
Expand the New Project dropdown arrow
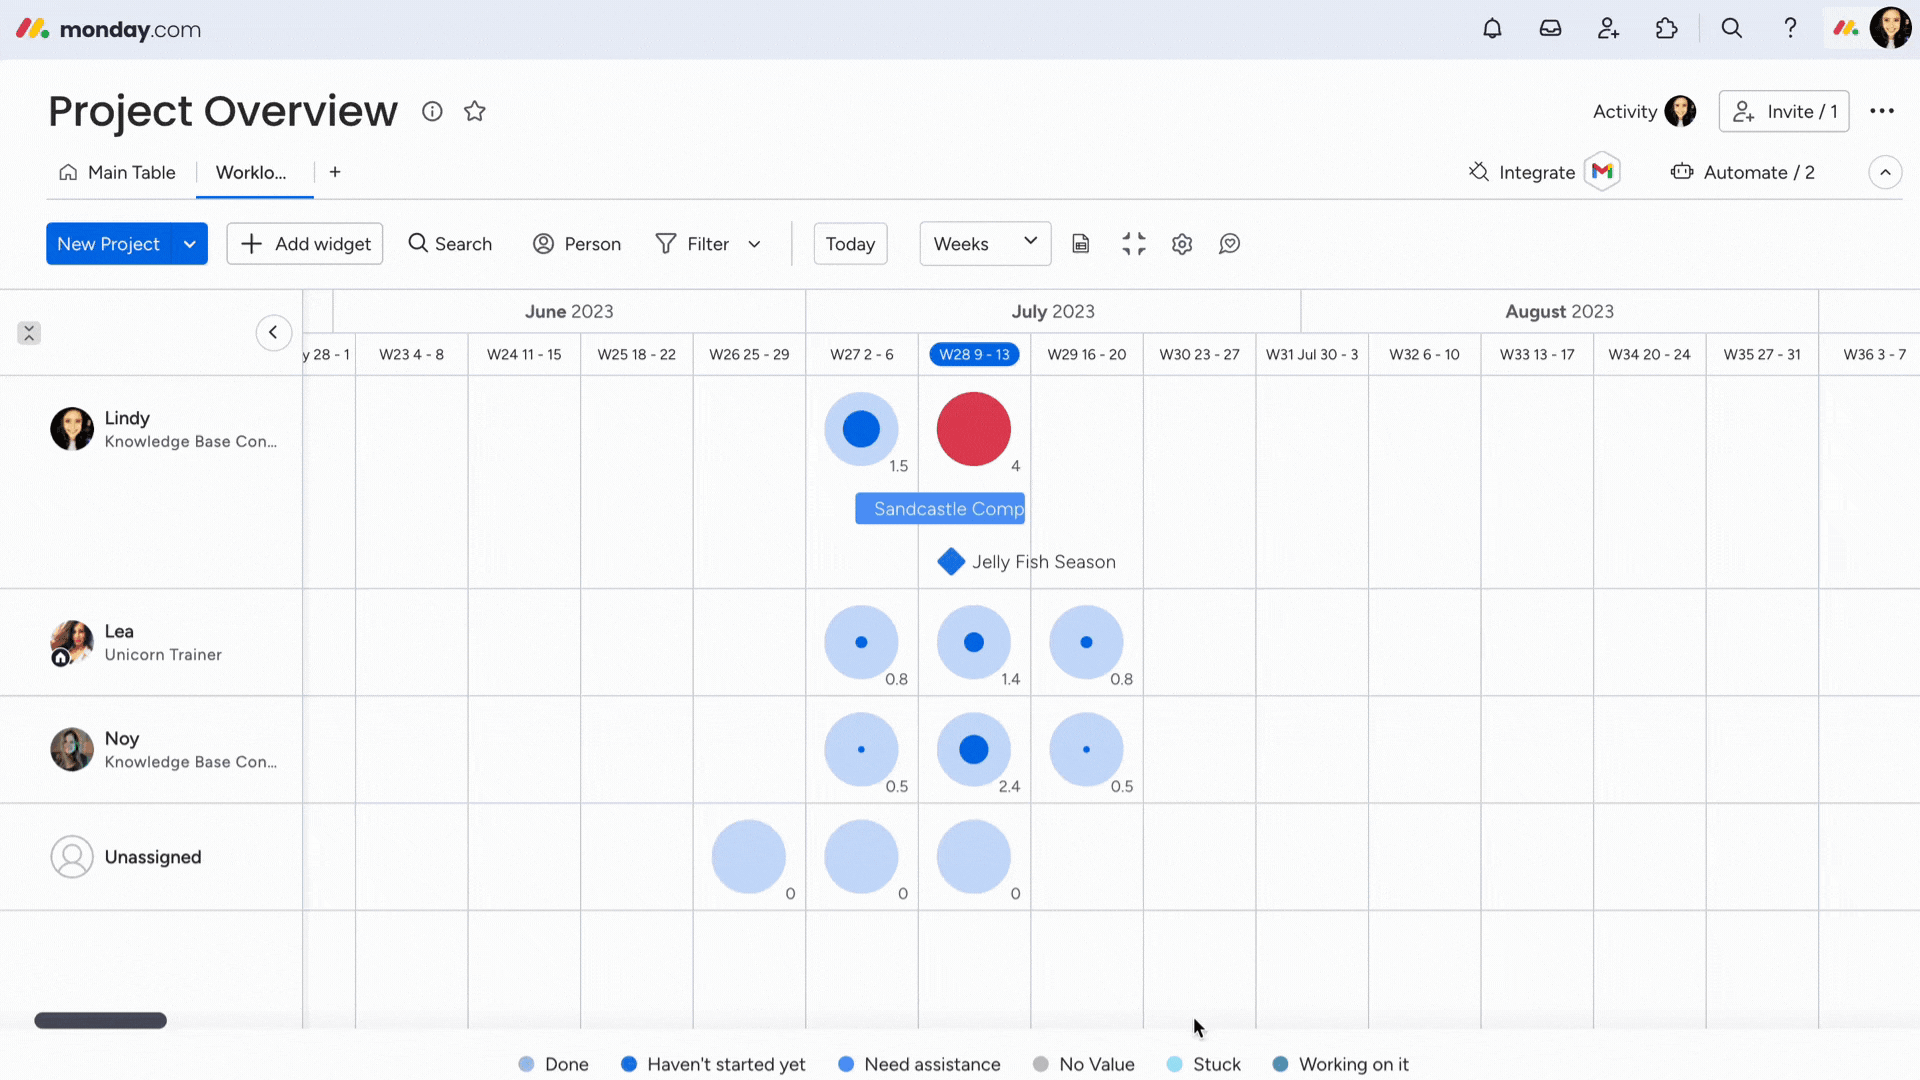pyautogui.click(x=190, y=243)
